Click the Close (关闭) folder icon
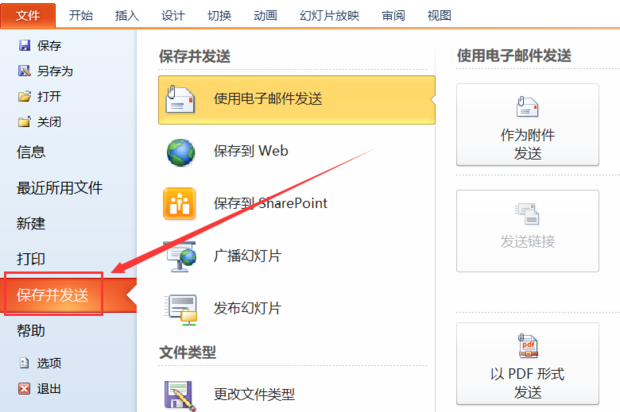Image resolution: width=620 pixels, height=412 pixels. (25, 121)
